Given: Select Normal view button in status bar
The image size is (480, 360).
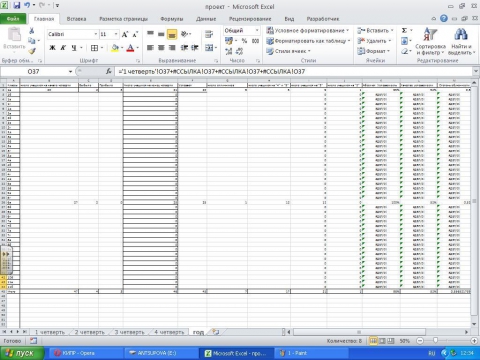Looking at the screenshot, I should (373, 341).
